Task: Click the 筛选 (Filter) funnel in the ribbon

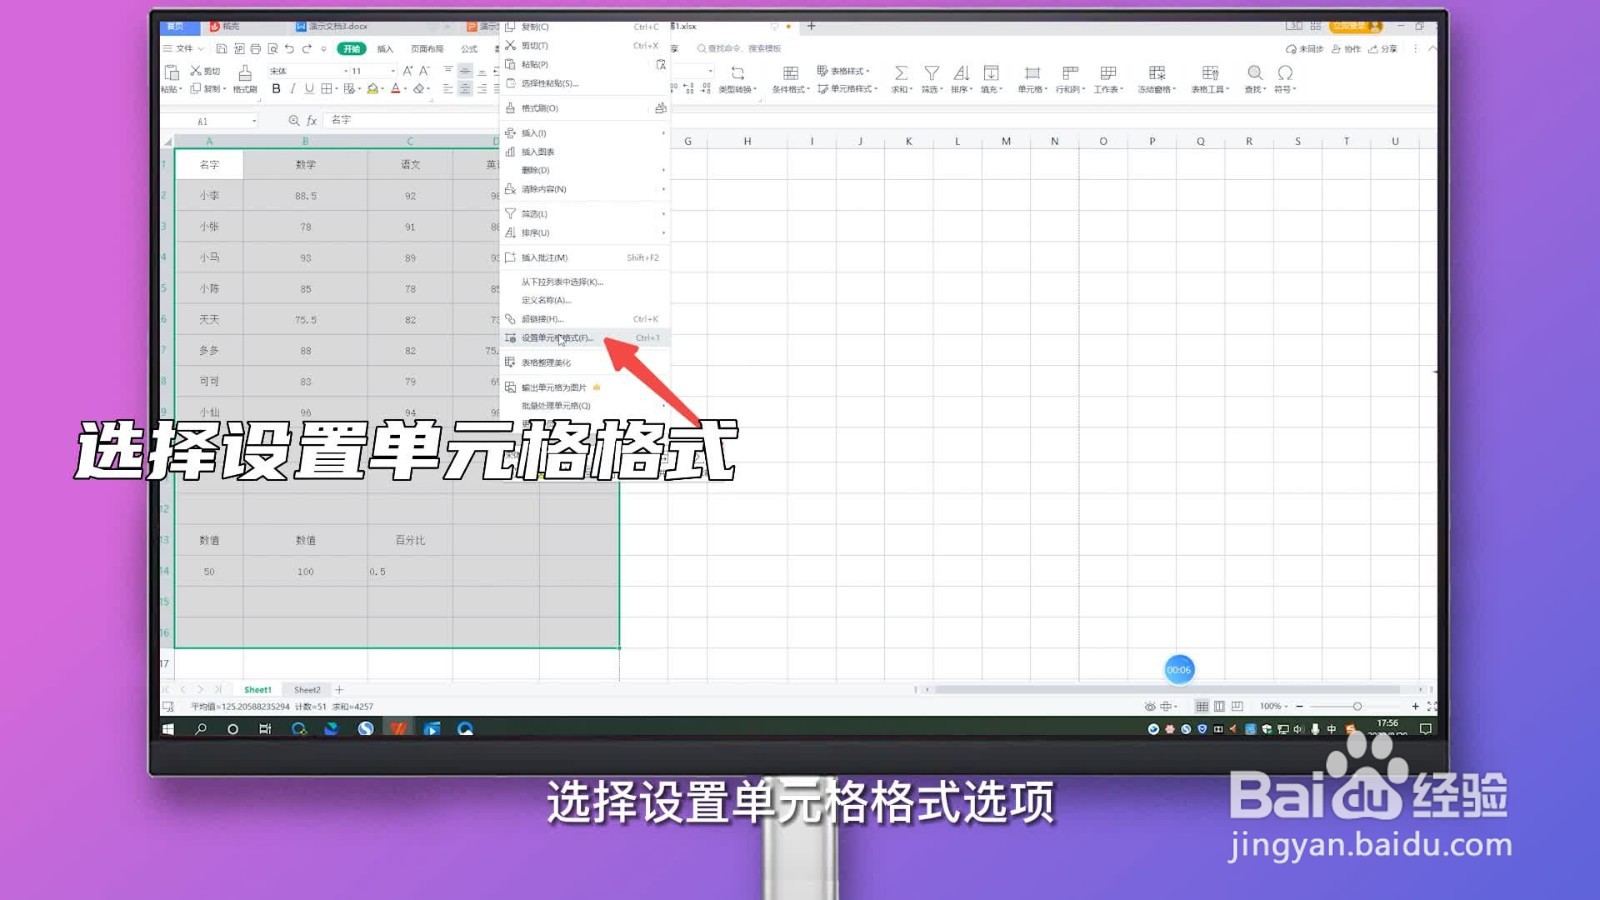Action: [931, 73]
